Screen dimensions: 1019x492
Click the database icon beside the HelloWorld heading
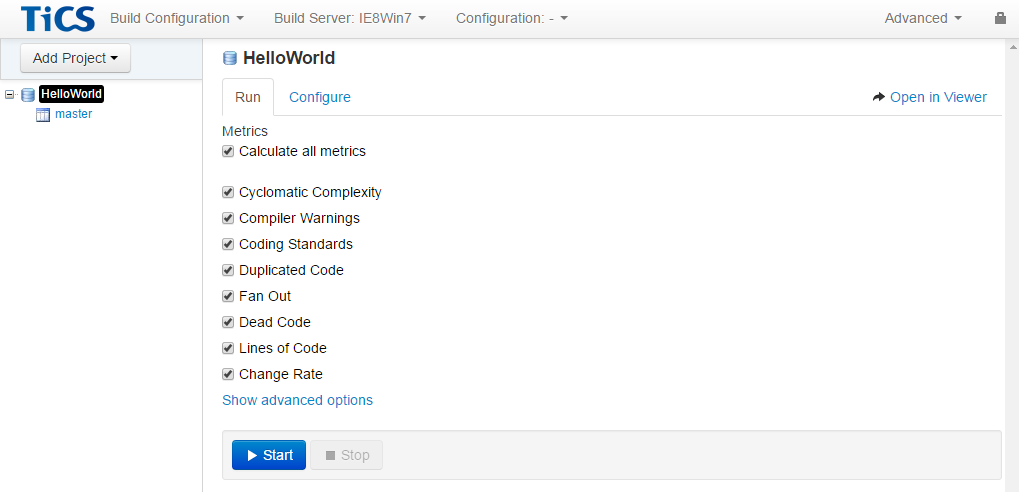pos(230,59)
